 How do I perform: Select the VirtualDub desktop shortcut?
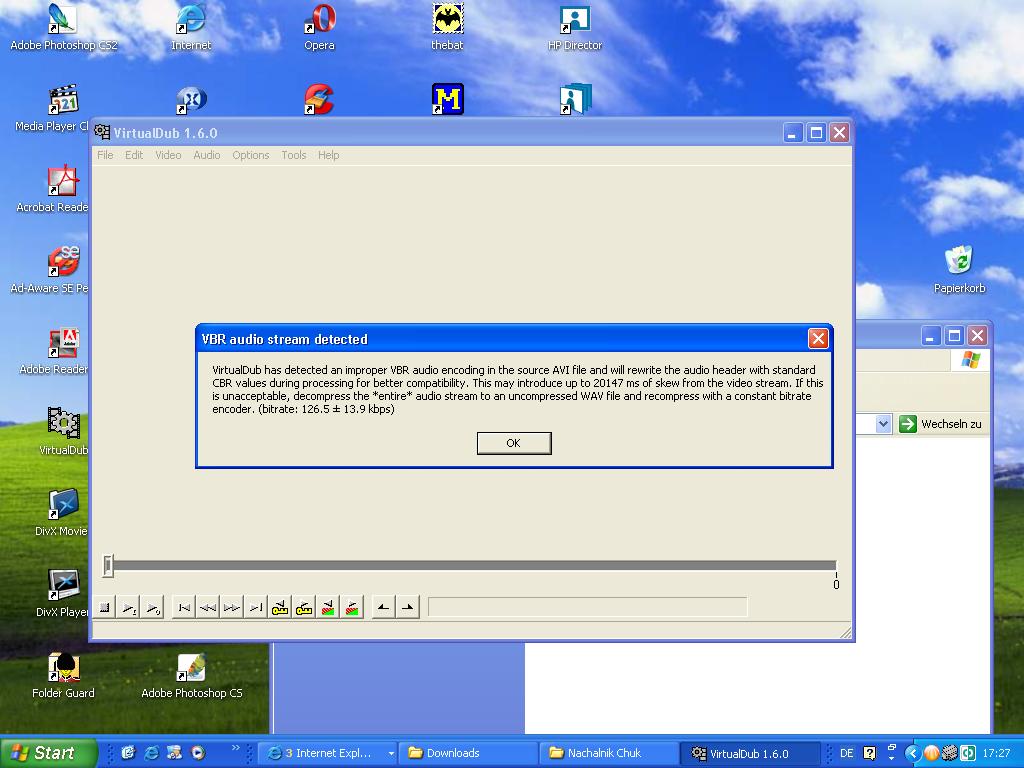point(63,432)
